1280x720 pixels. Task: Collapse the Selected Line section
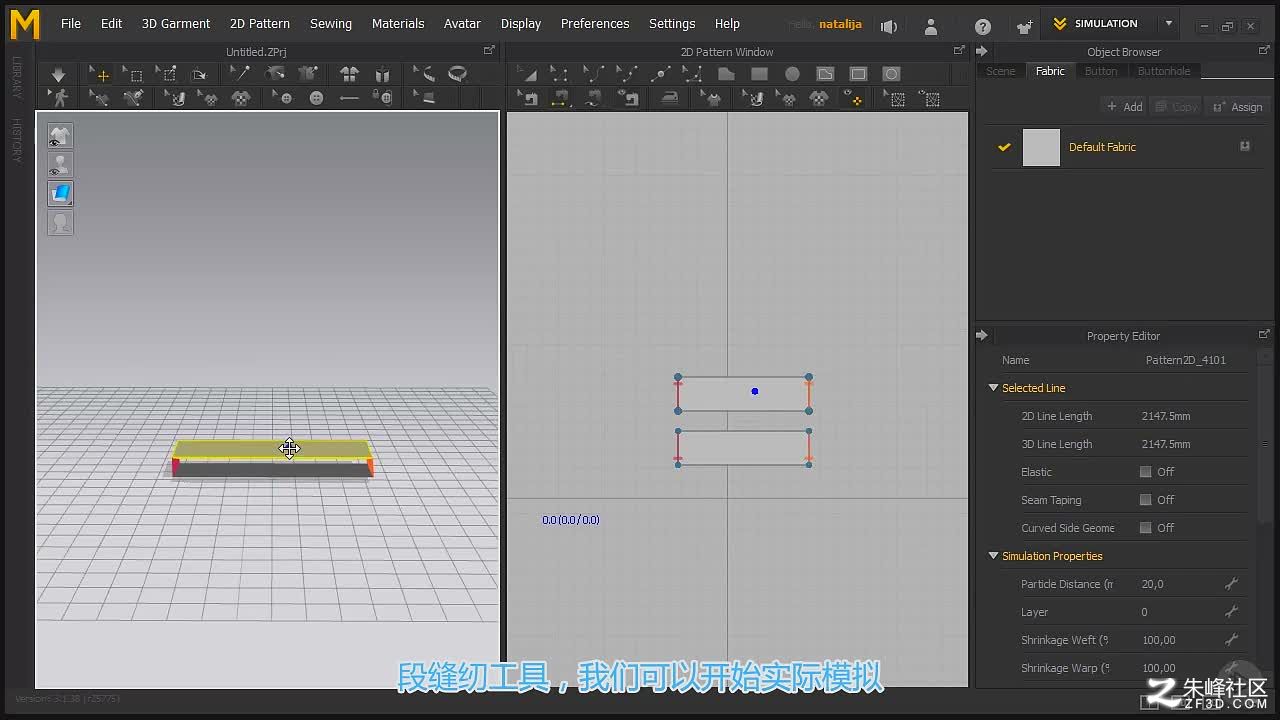tap(993, 388)
